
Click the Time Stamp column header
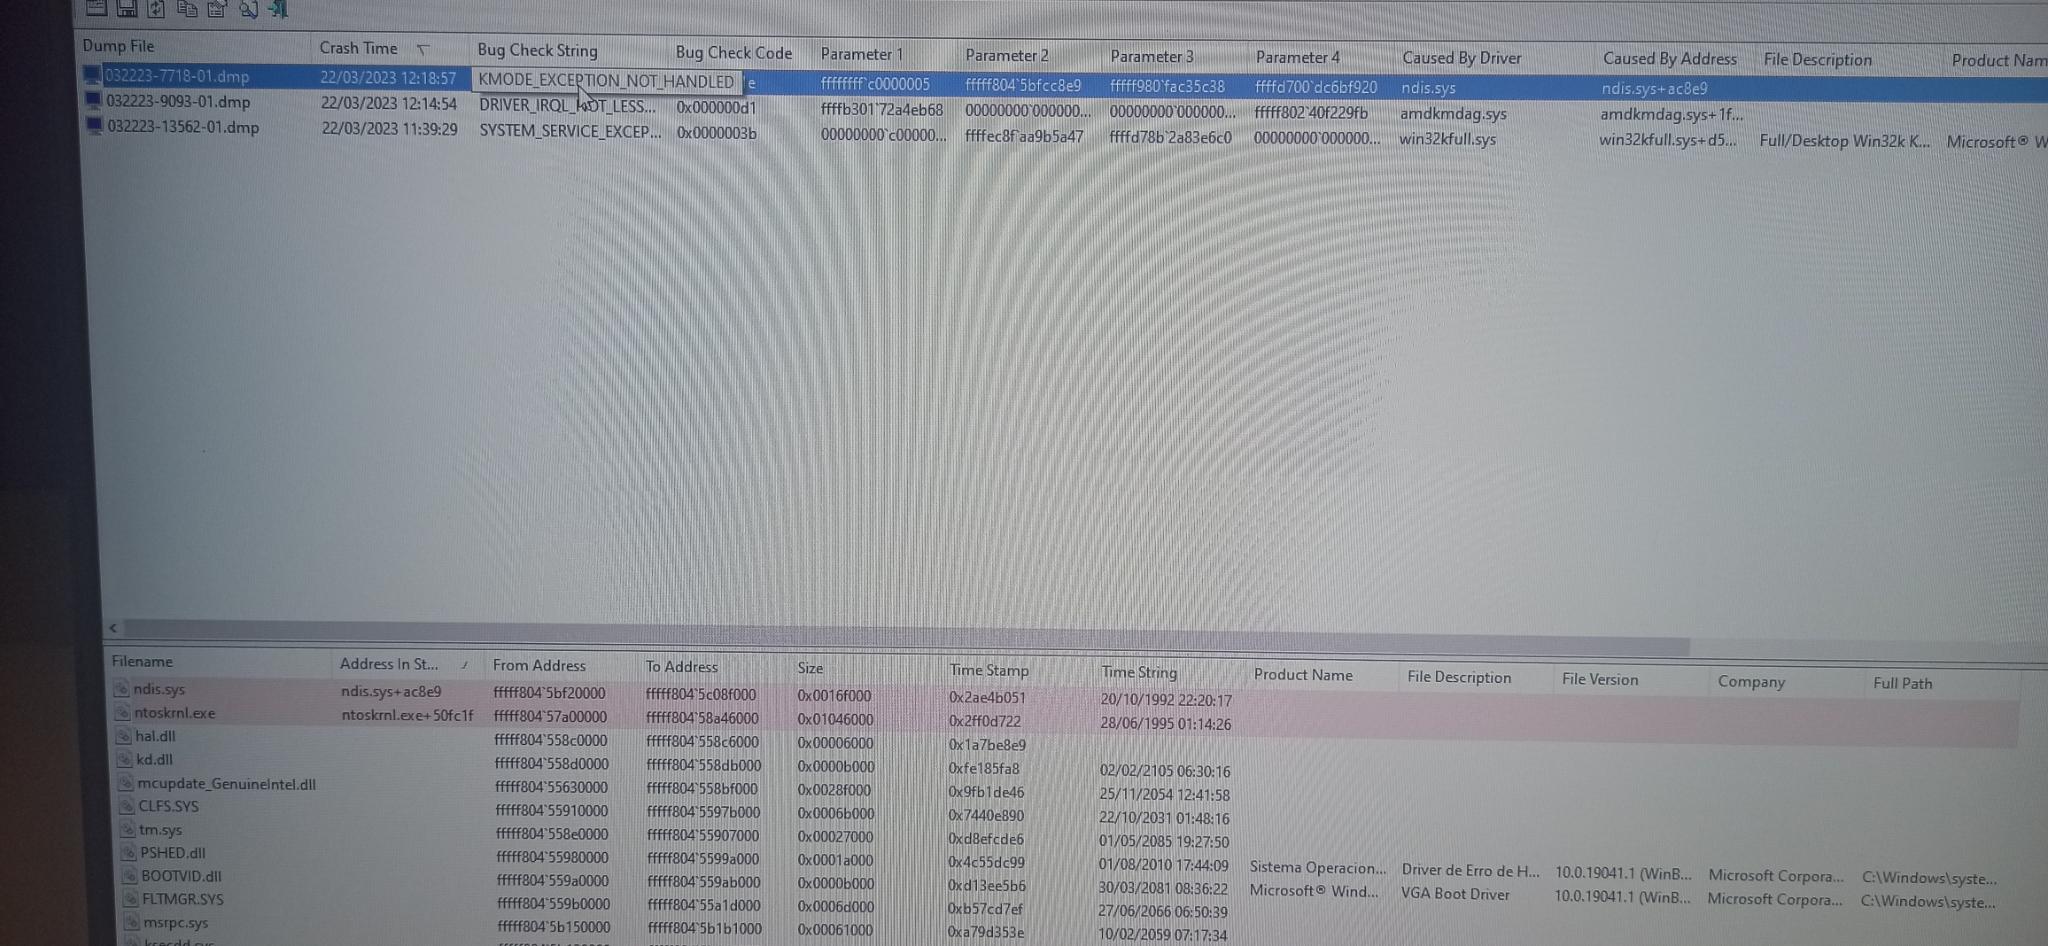(988, 670)
